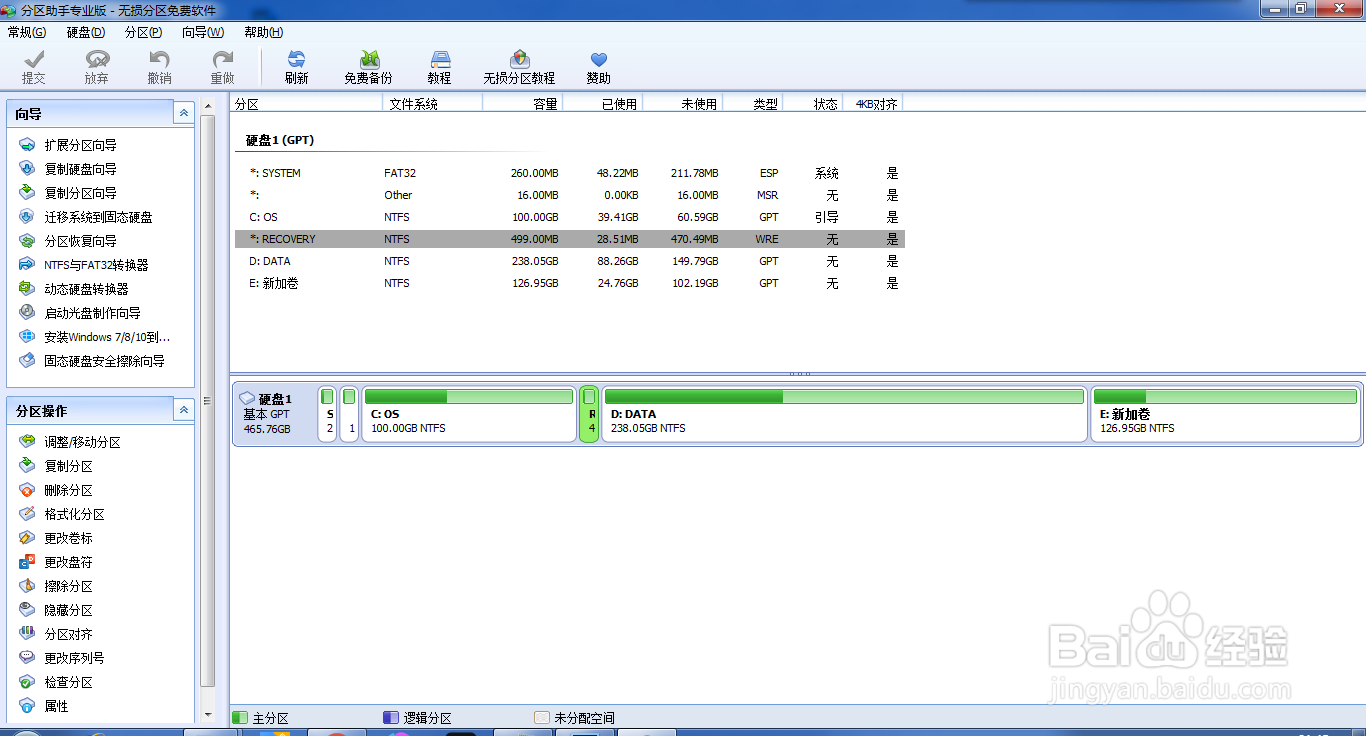
Task: Click the 撤销 (Undo) toolbar icon
Action: pos(159,67)
